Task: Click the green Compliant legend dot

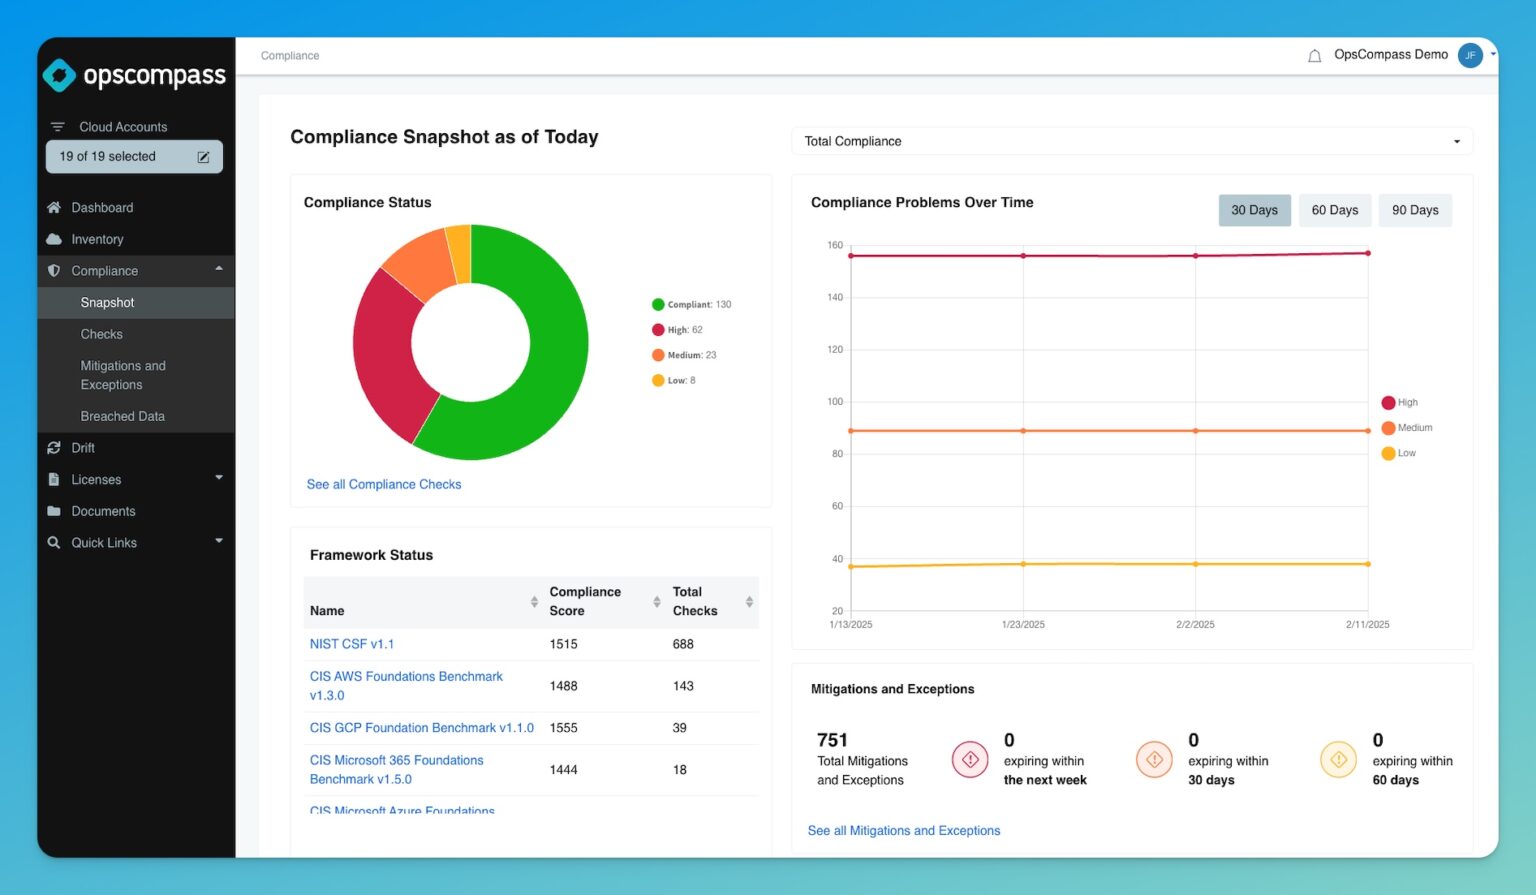Action: point(658,304)
